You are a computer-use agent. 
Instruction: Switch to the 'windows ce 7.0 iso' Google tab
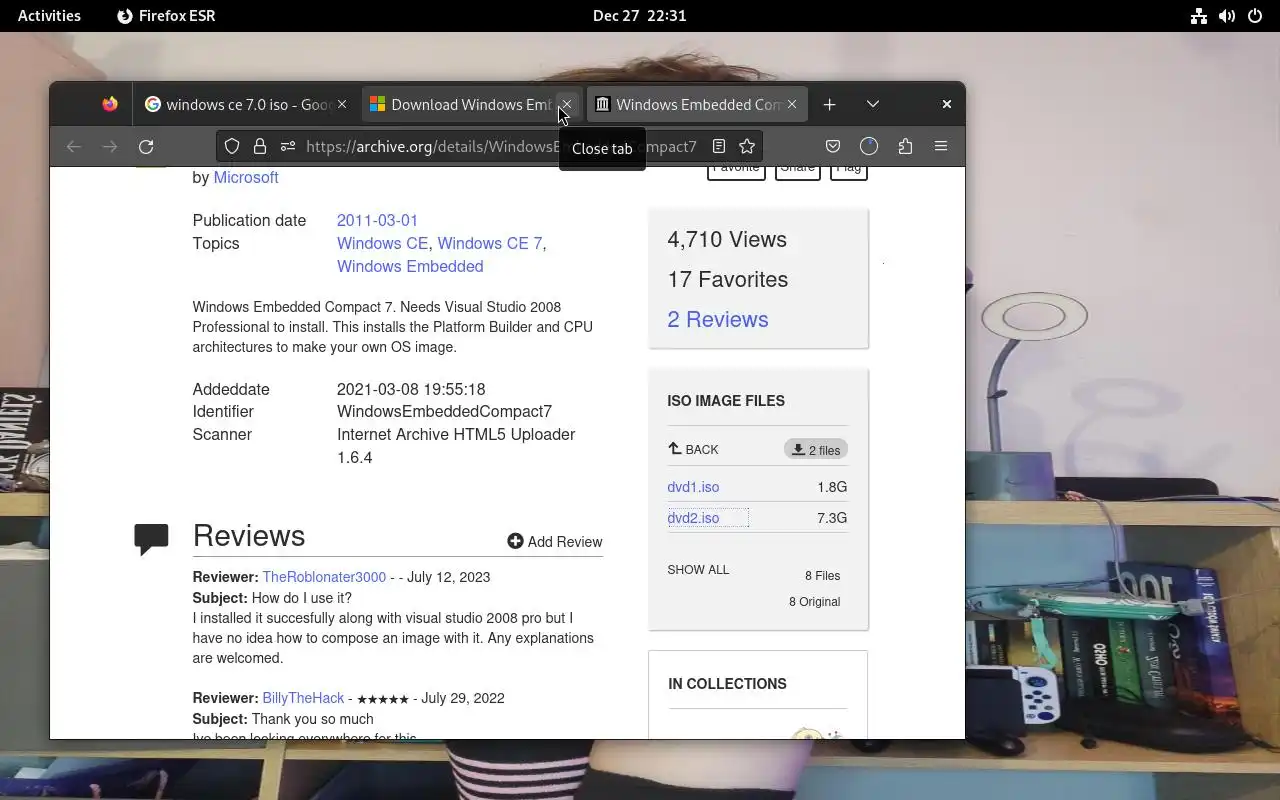click(247, 104)
